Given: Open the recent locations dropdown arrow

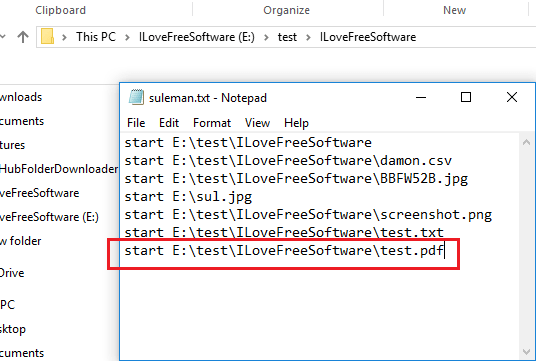Looking at the screenshot, I should 3,37.
